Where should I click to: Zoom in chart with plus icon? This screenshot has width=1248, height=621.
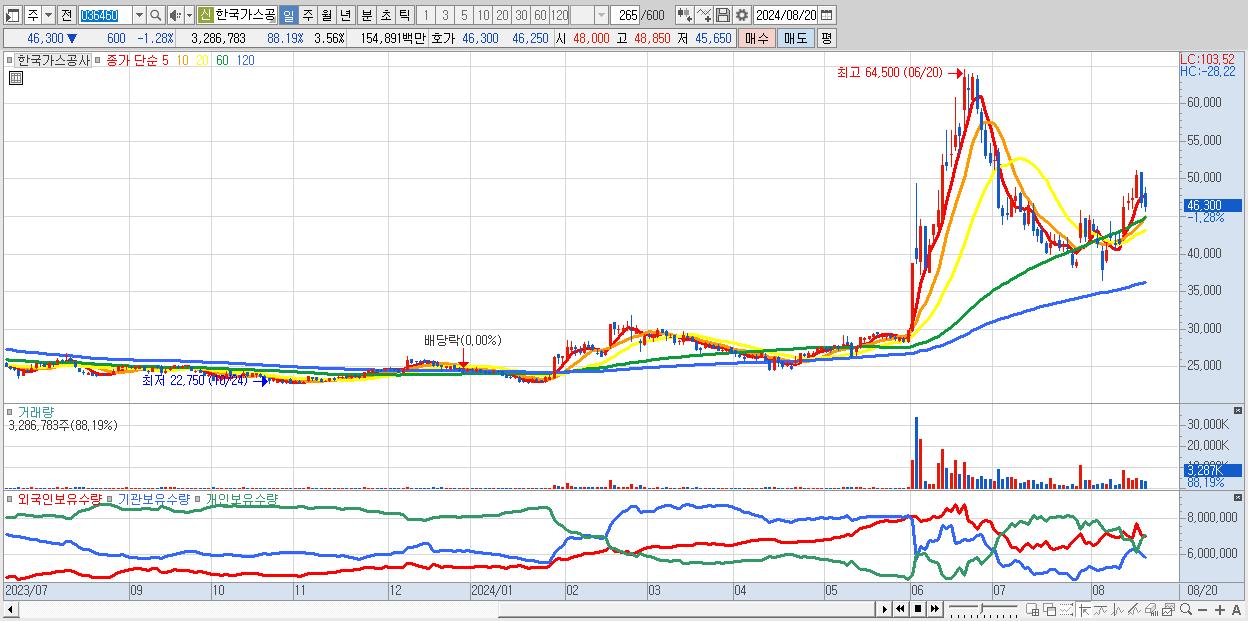point(1220,610)
